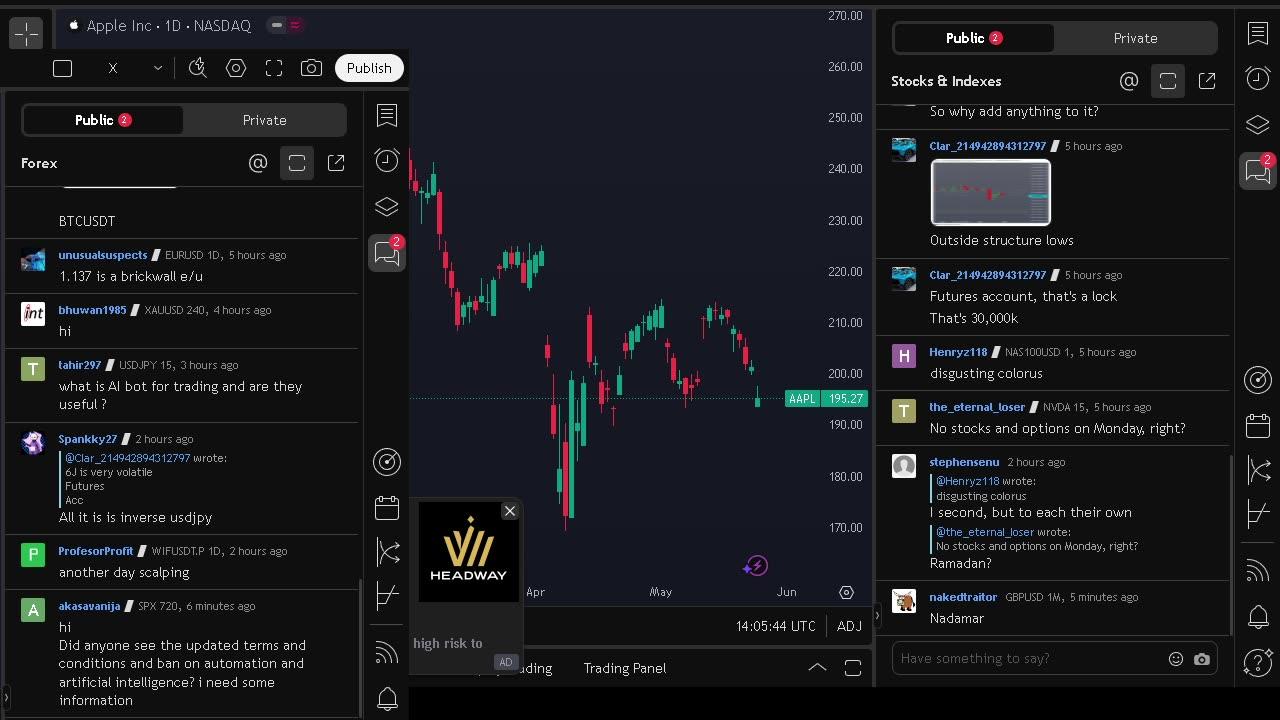Open layers icon in the middle sidebar
Image resolution: width=1280 pixels, height=720 pixels.
387,207
